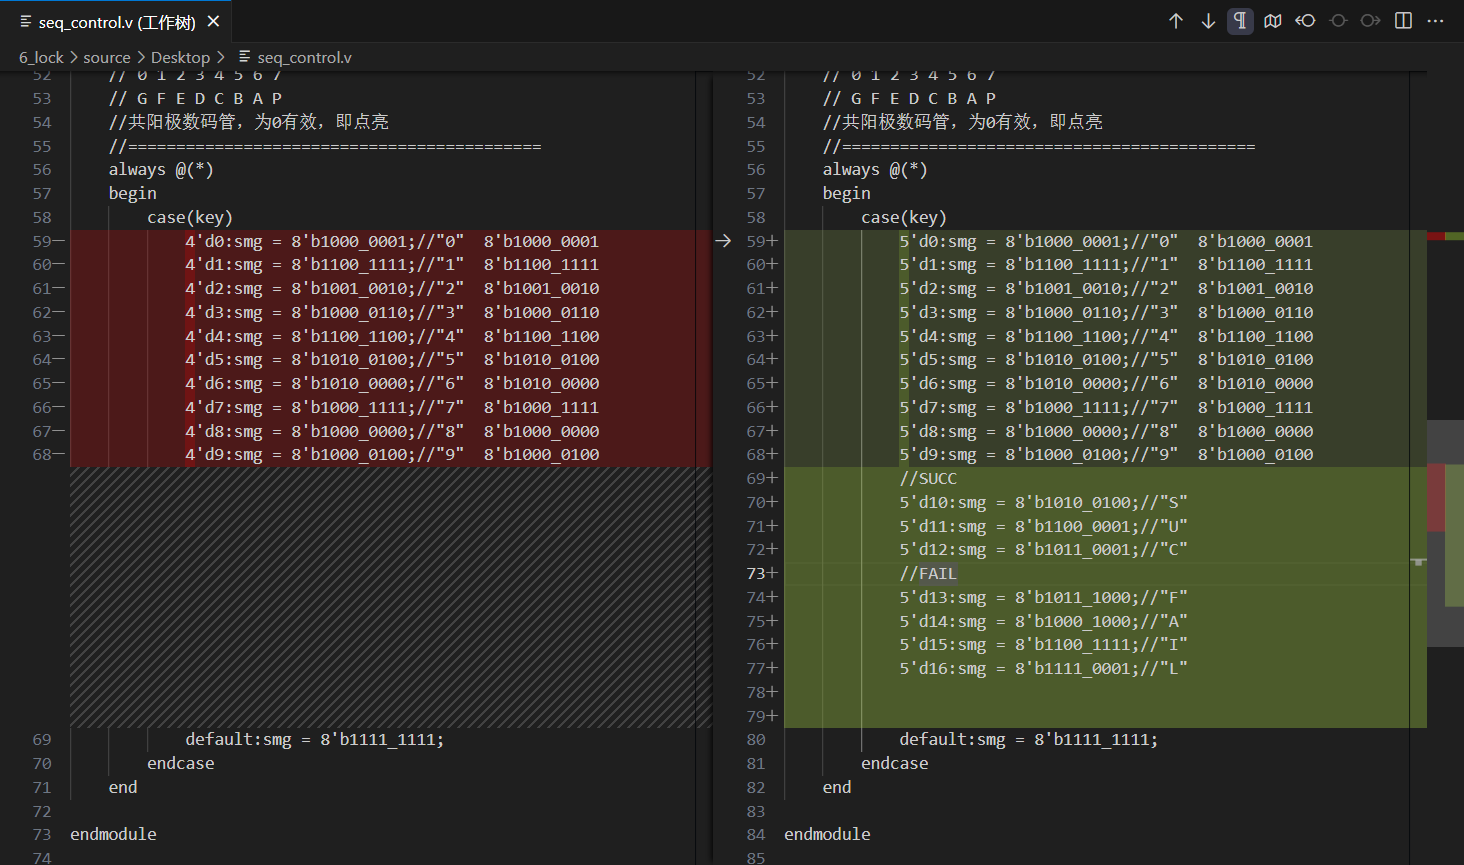The height and width of the screenshot is (865, 1464).
Task: Open the Desktop breadcrumb folder
Action: 180,58
